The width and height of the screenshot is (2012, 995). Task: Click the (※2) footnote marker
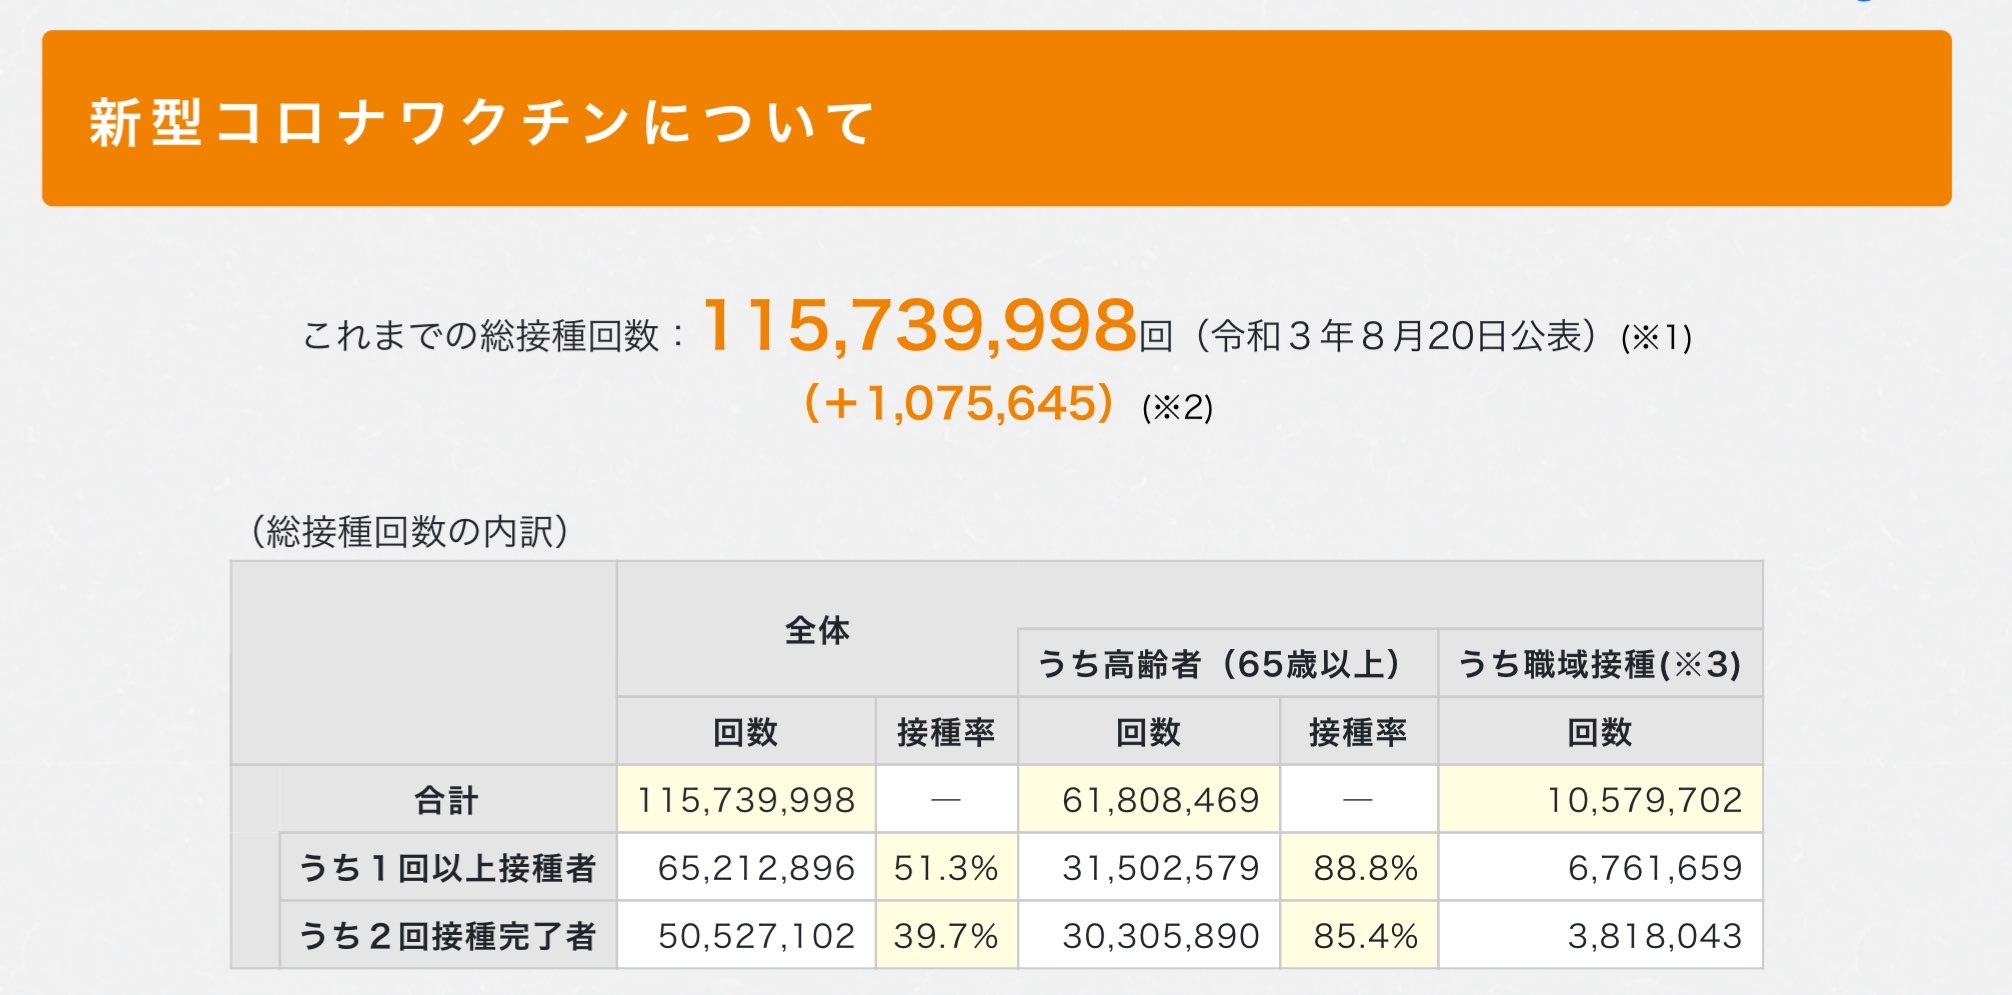(1177, 408)
